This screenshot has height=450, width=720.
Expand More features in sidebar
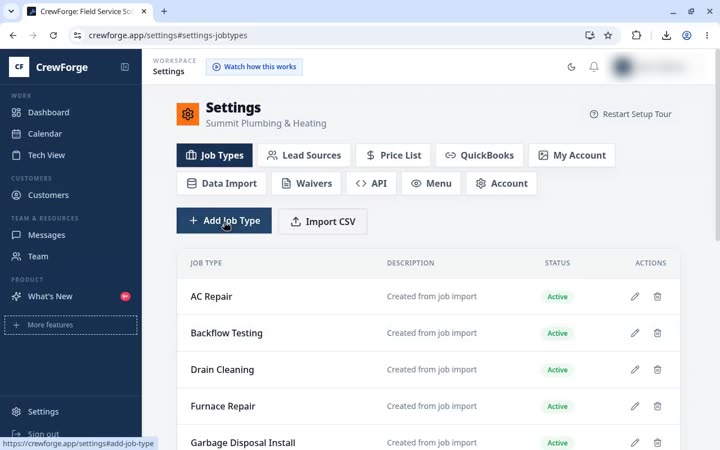point(71,325)
